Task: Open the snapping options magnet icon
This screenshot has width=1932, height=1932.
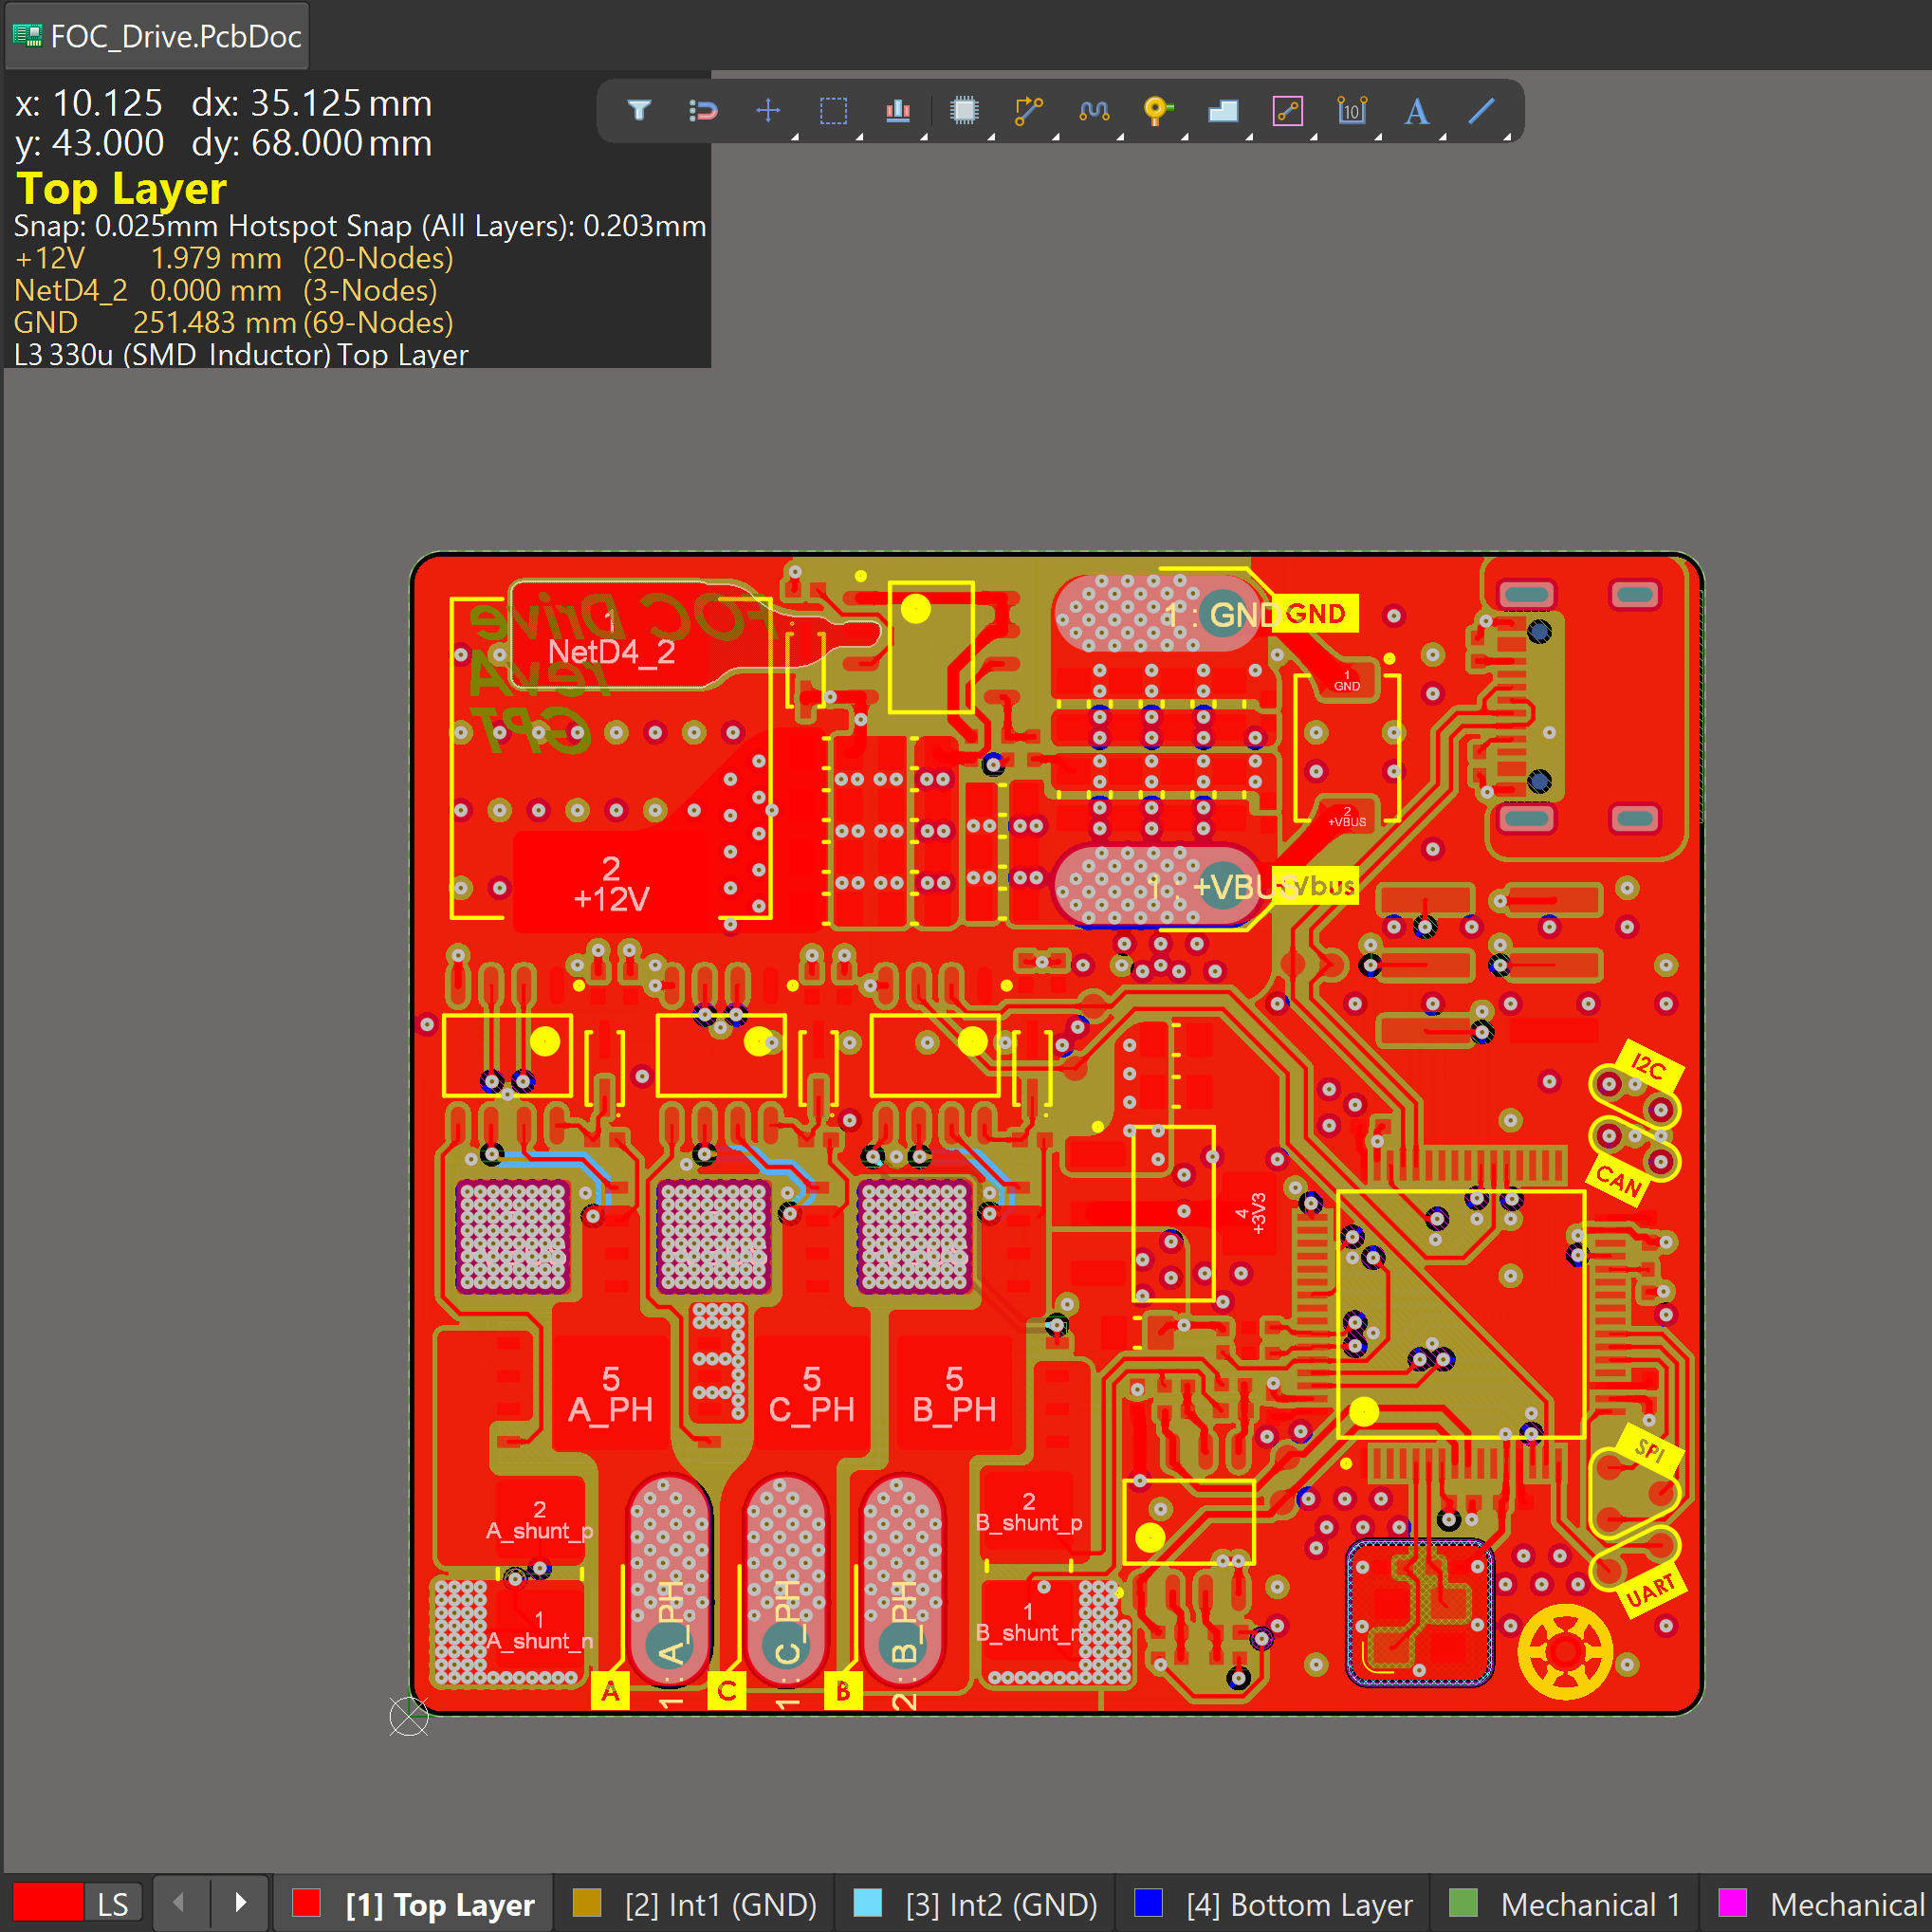Action: [x=703, y=110]
